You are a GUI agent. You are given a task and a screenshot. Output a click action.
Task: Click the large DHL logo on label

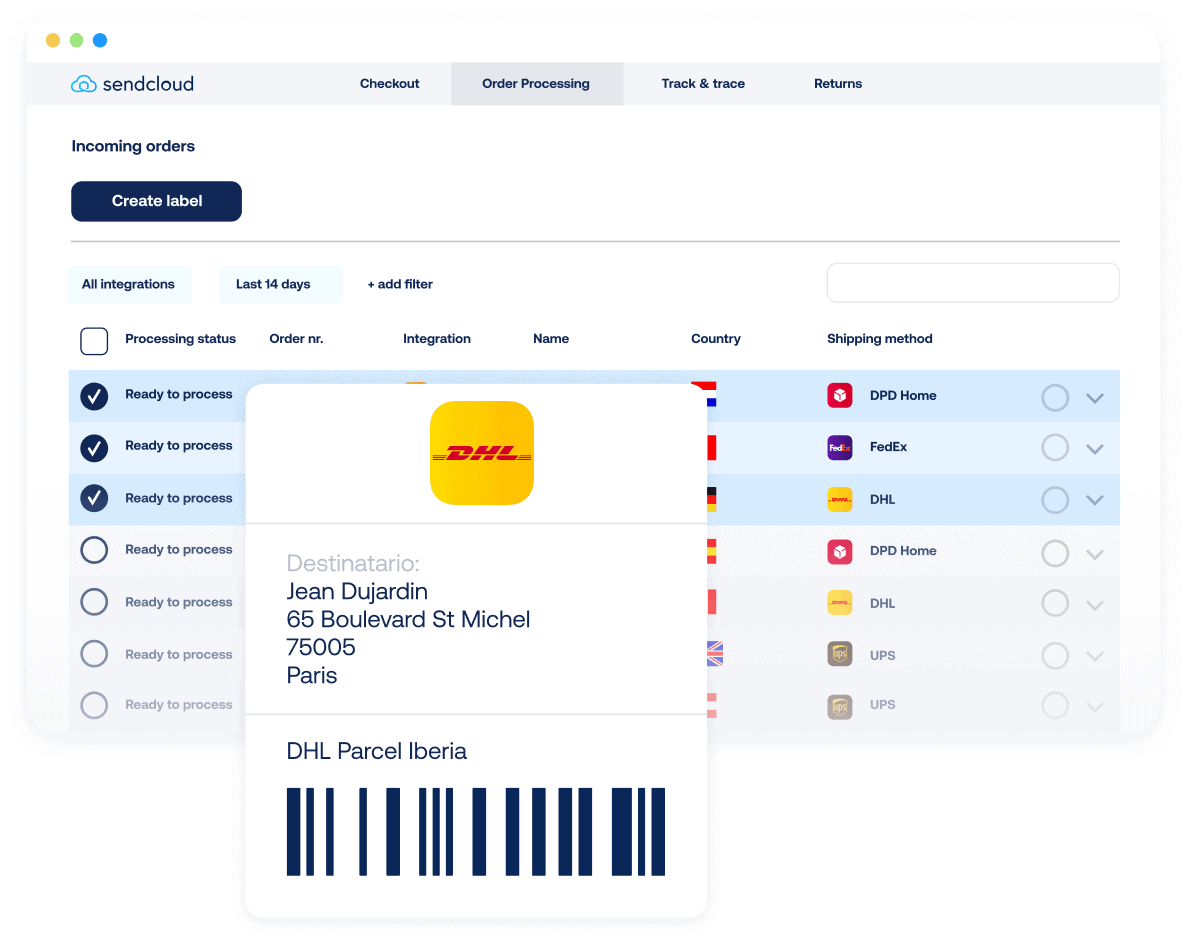pos(481,453)
